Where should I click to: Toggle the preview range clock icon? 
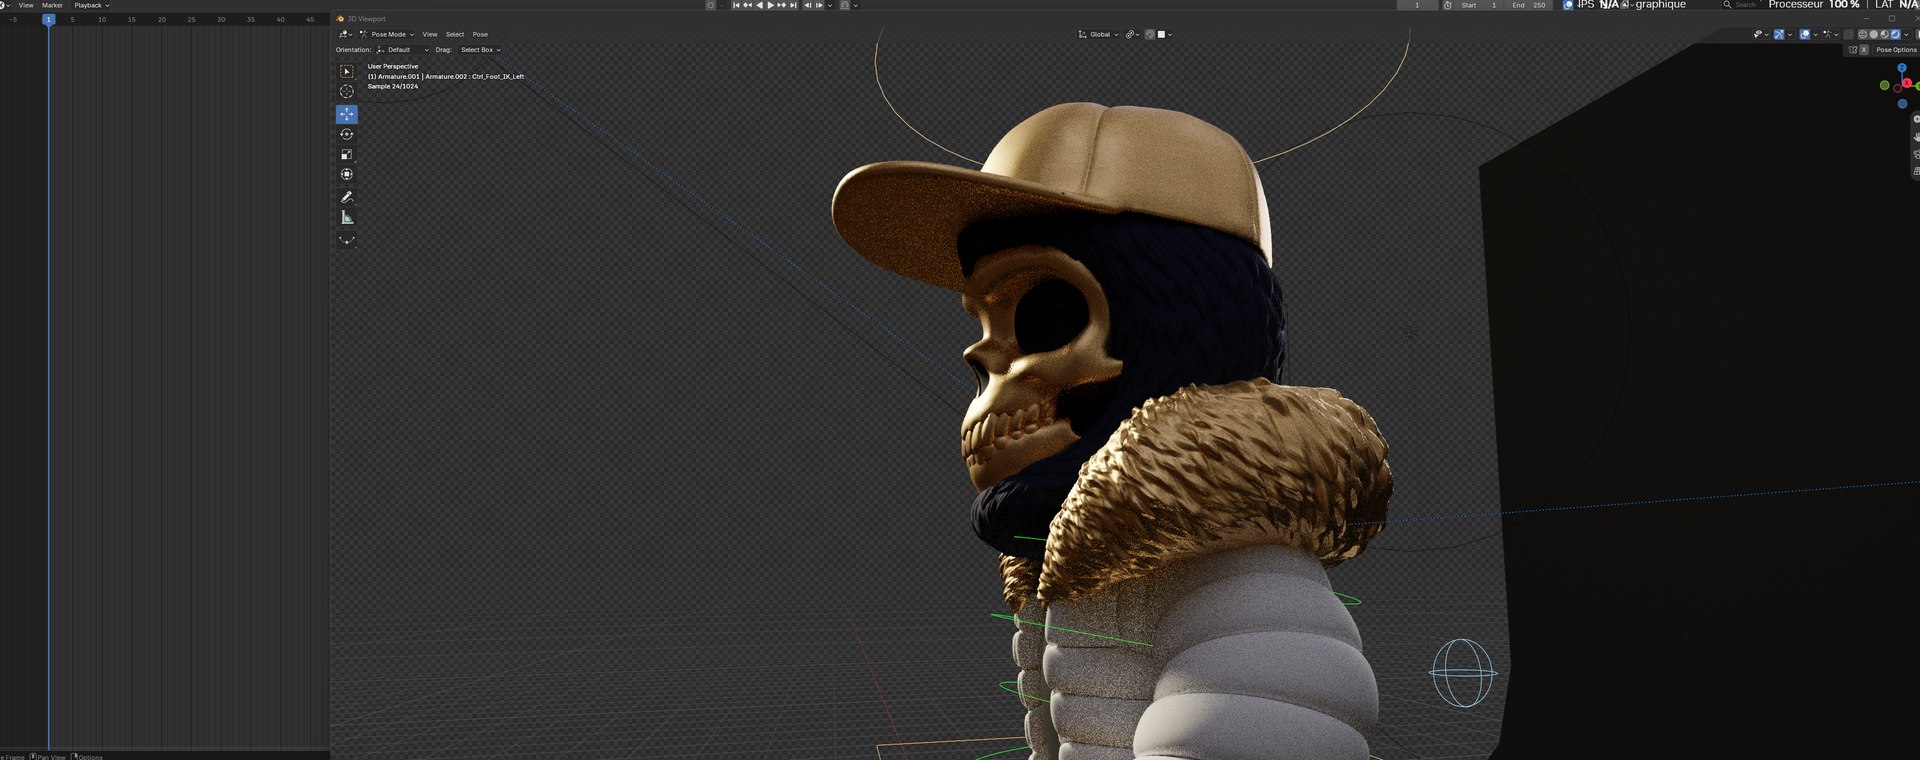pyautogui.click(x=1447, y=5)
